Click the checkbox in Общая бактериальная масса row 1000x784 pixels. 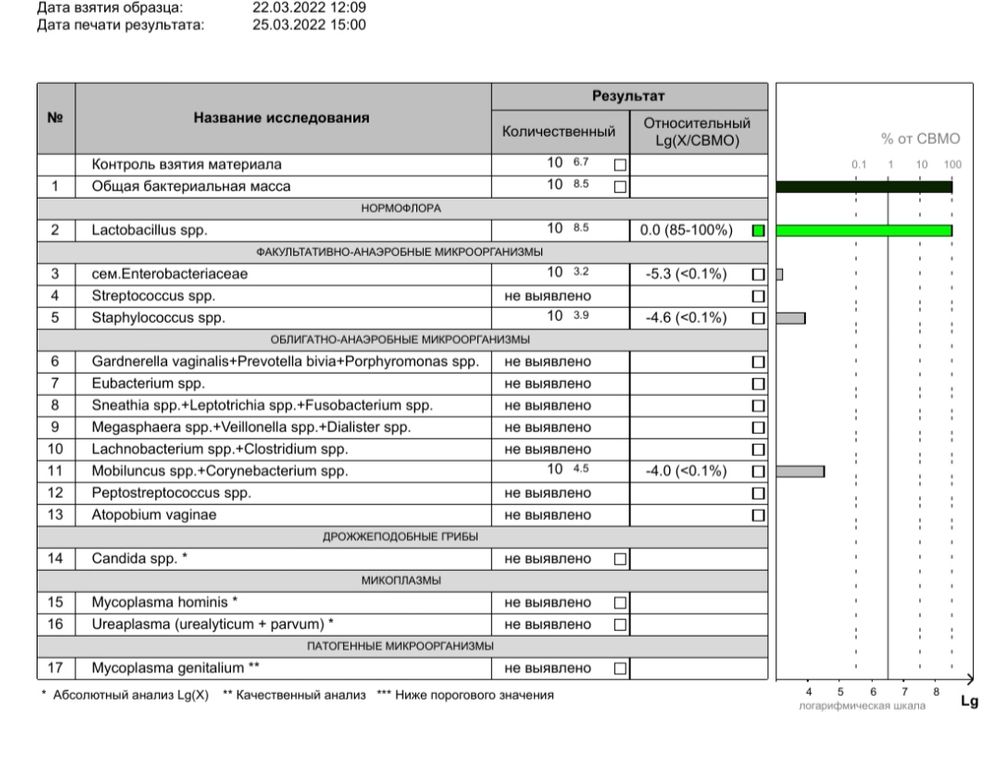pyautogui.click(x=620, y=186)
